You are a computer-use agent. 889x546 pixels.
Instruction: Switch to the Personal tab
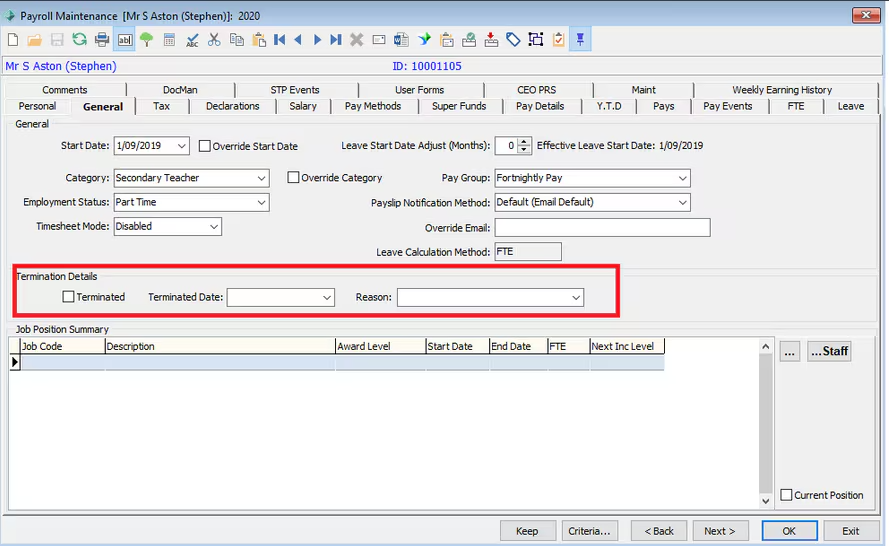(x=37, y=106)
